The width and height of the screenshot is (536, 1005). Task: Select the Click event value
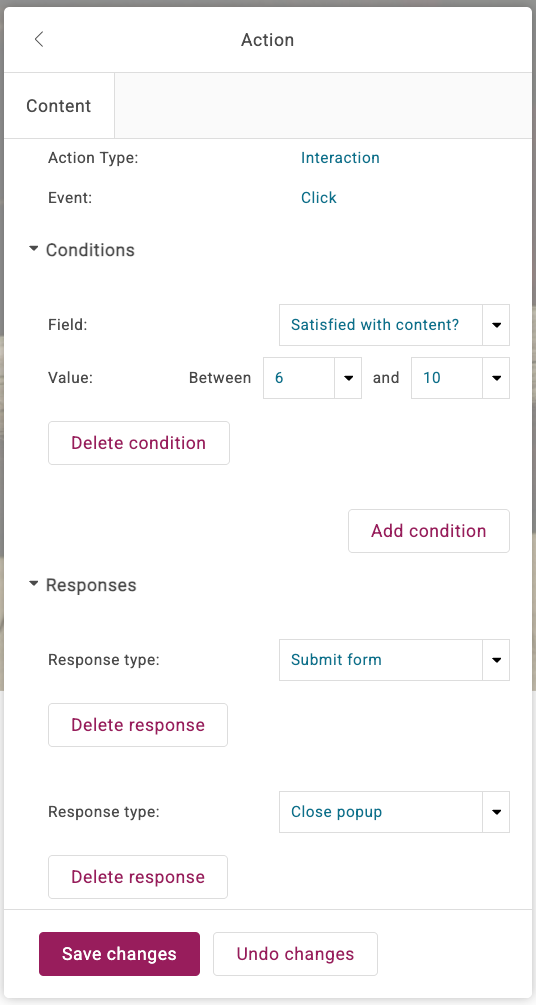(x=319, y=197)
